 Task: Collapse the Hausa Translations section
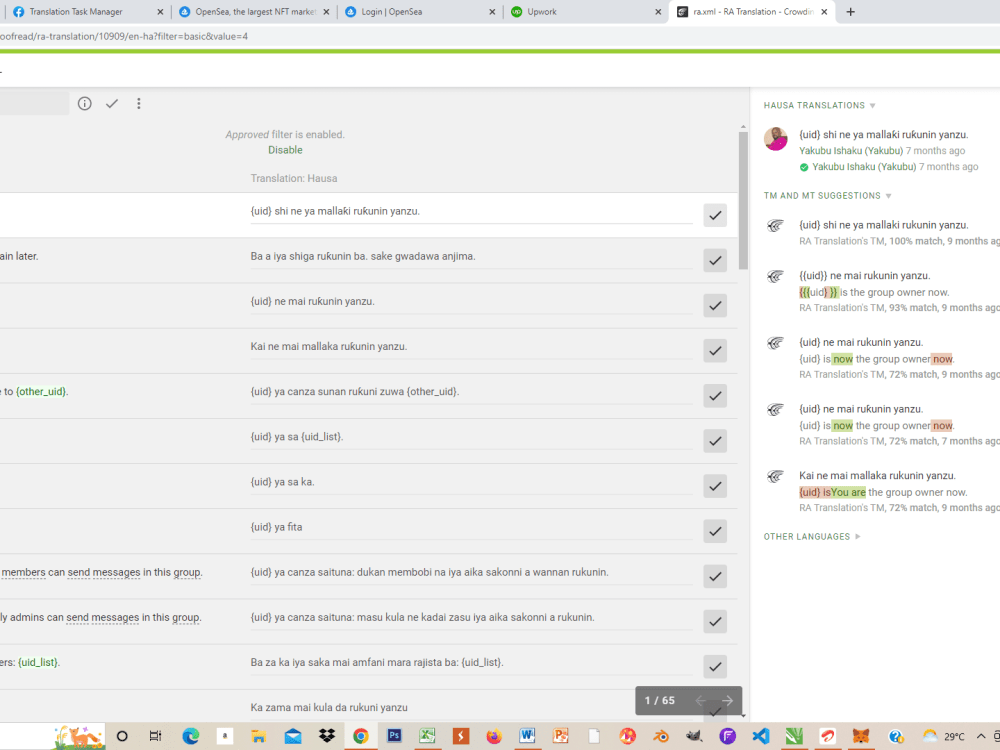click(820, 105)
